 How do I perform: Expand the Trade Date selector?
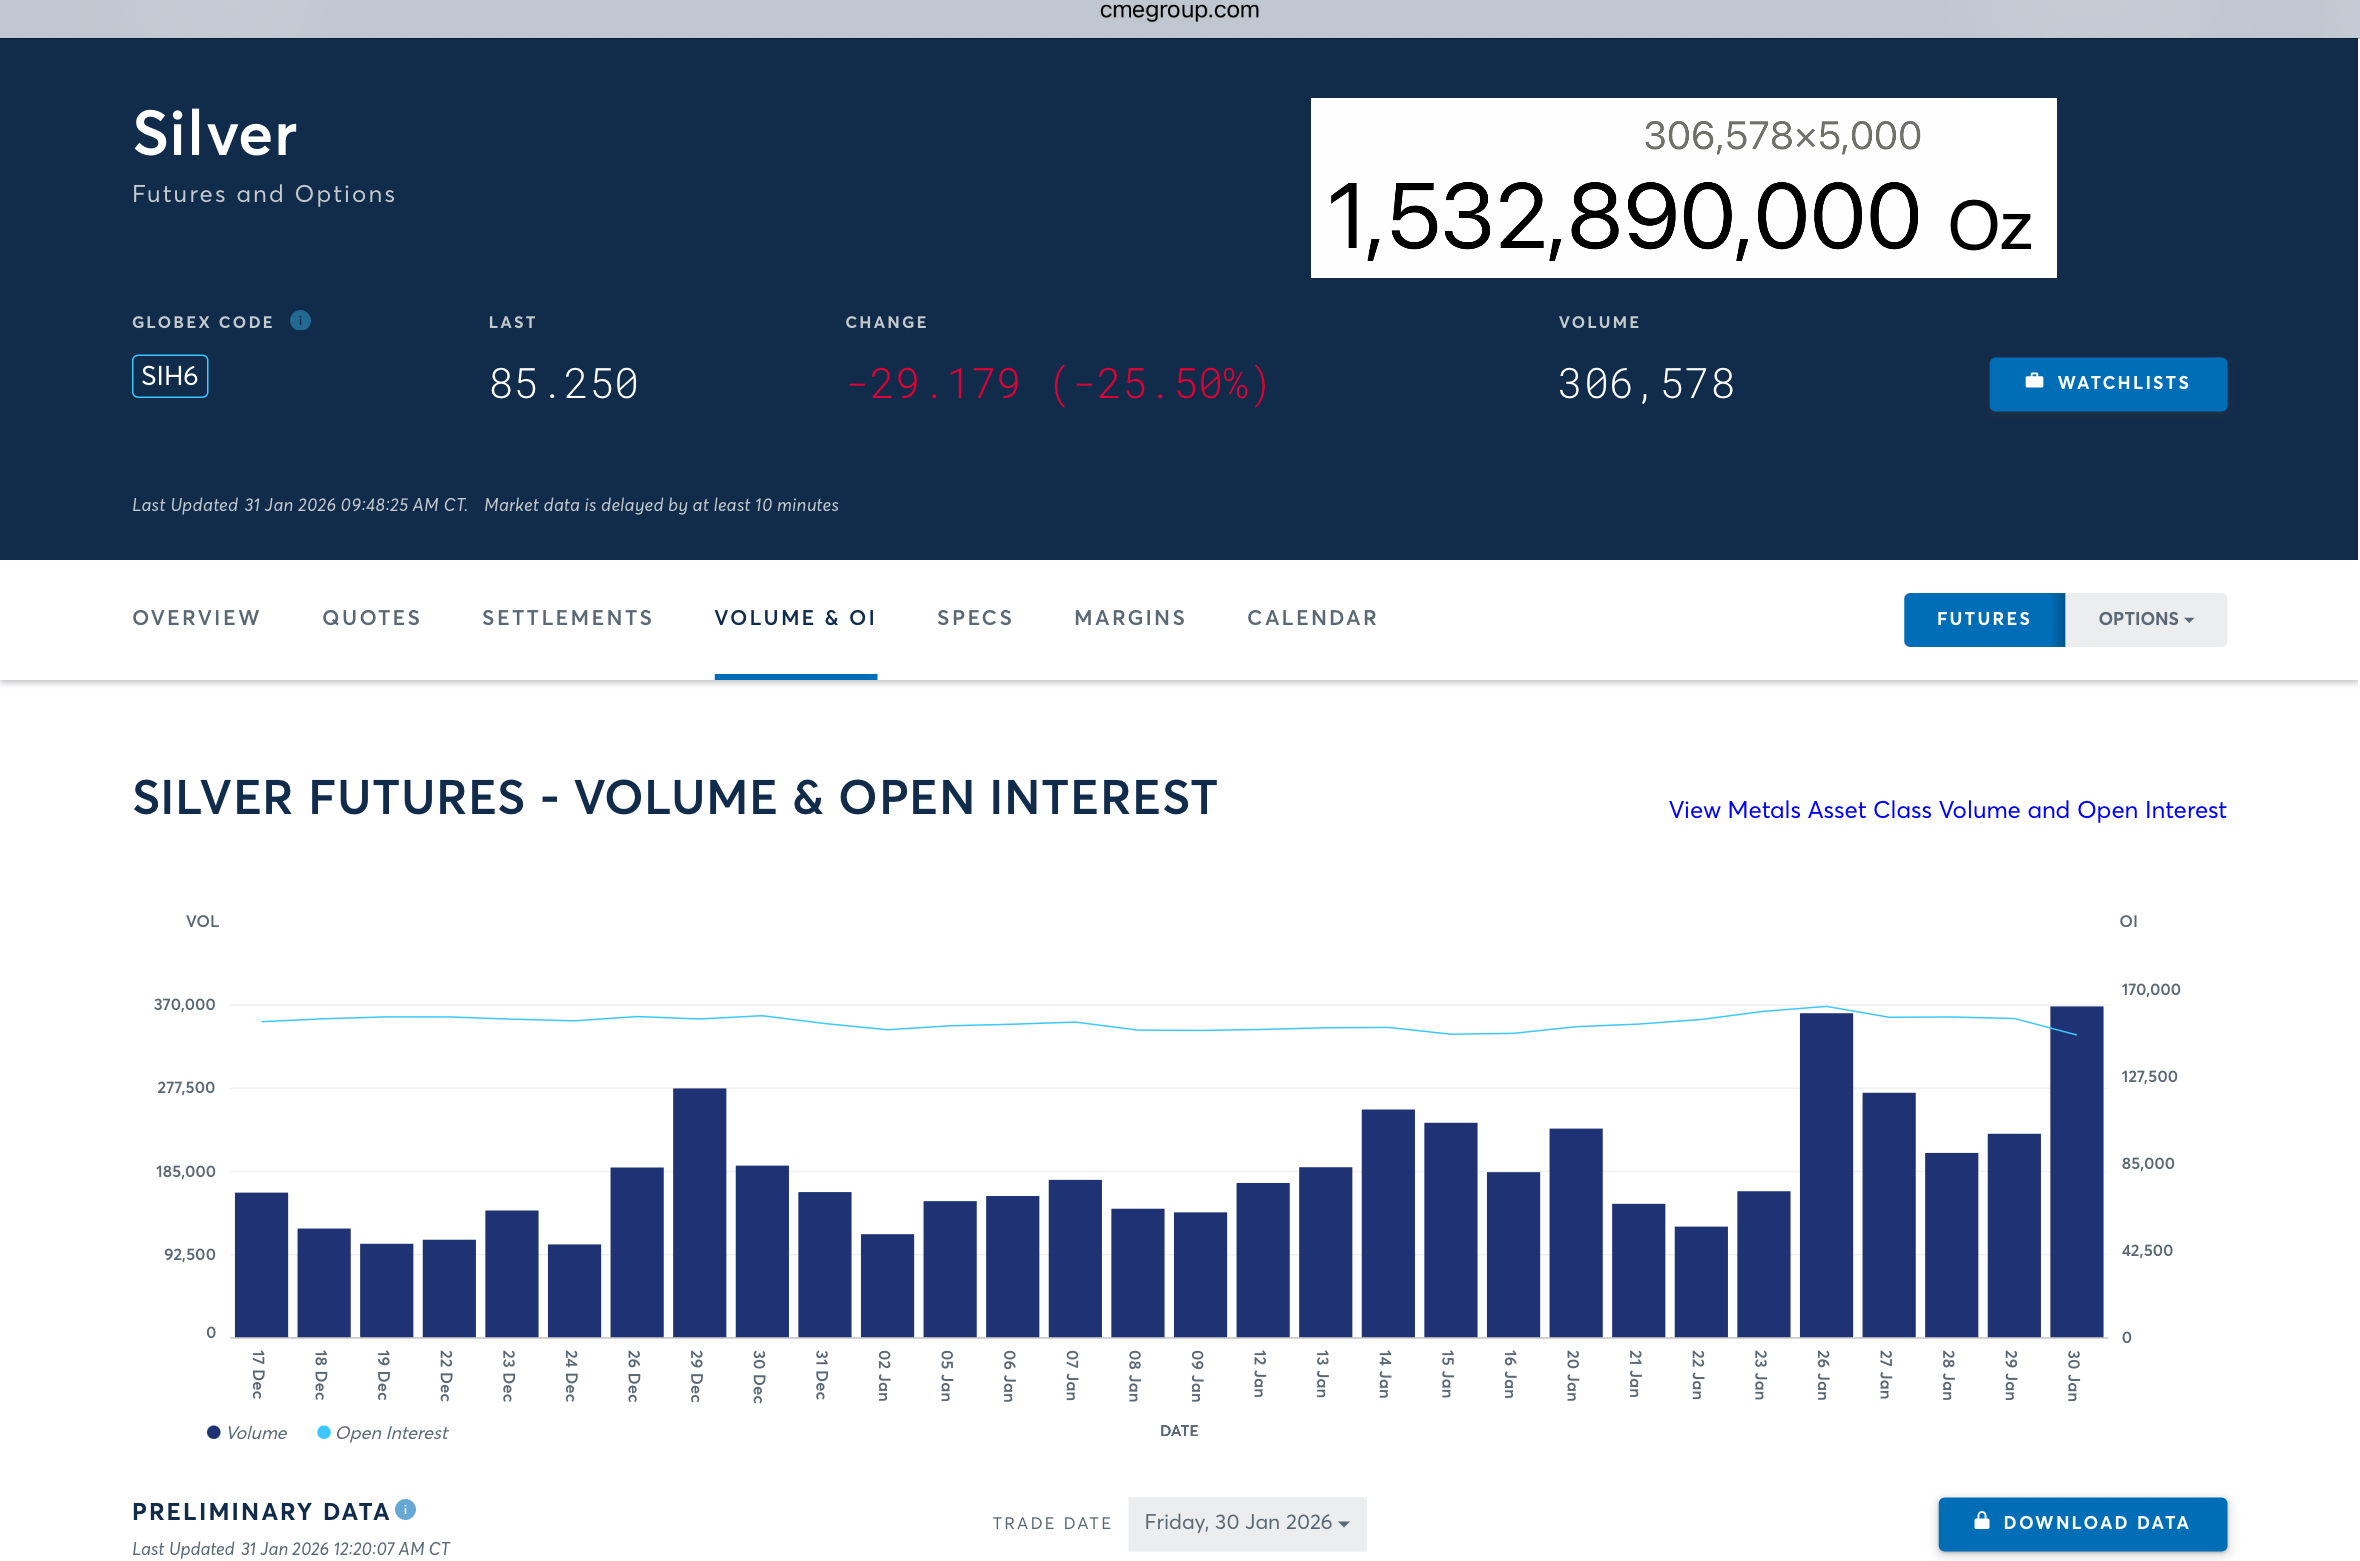click(1246, 1523)
